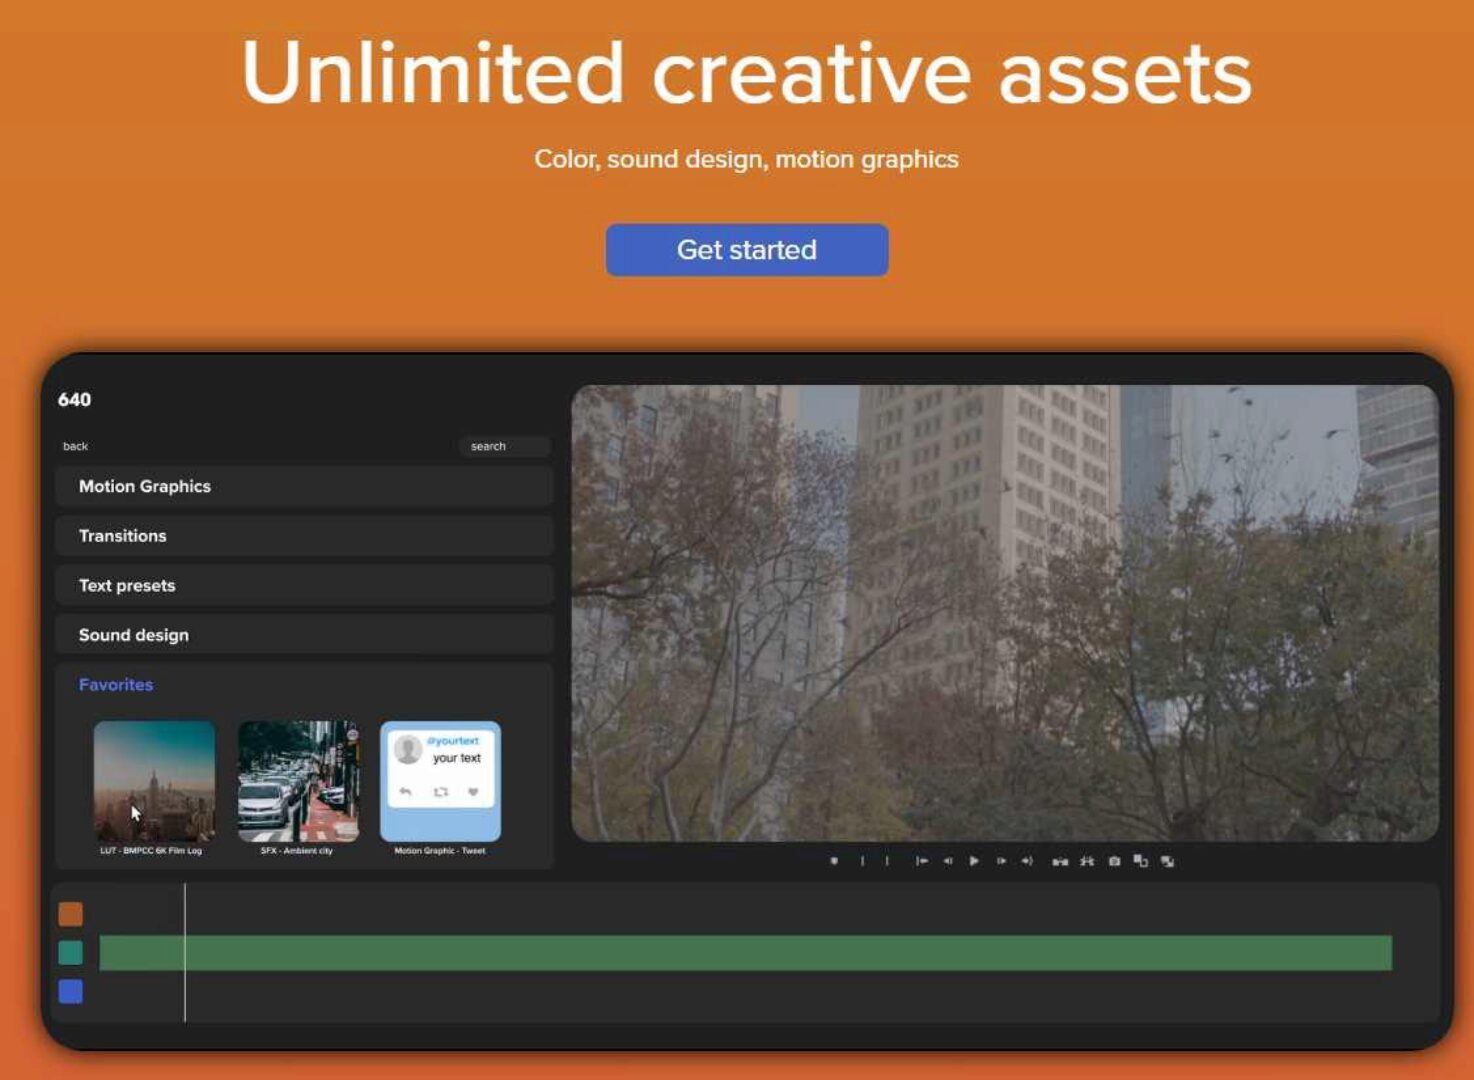Switch to the Favorites section
Screen dimensions: 1474x1080
115,684
